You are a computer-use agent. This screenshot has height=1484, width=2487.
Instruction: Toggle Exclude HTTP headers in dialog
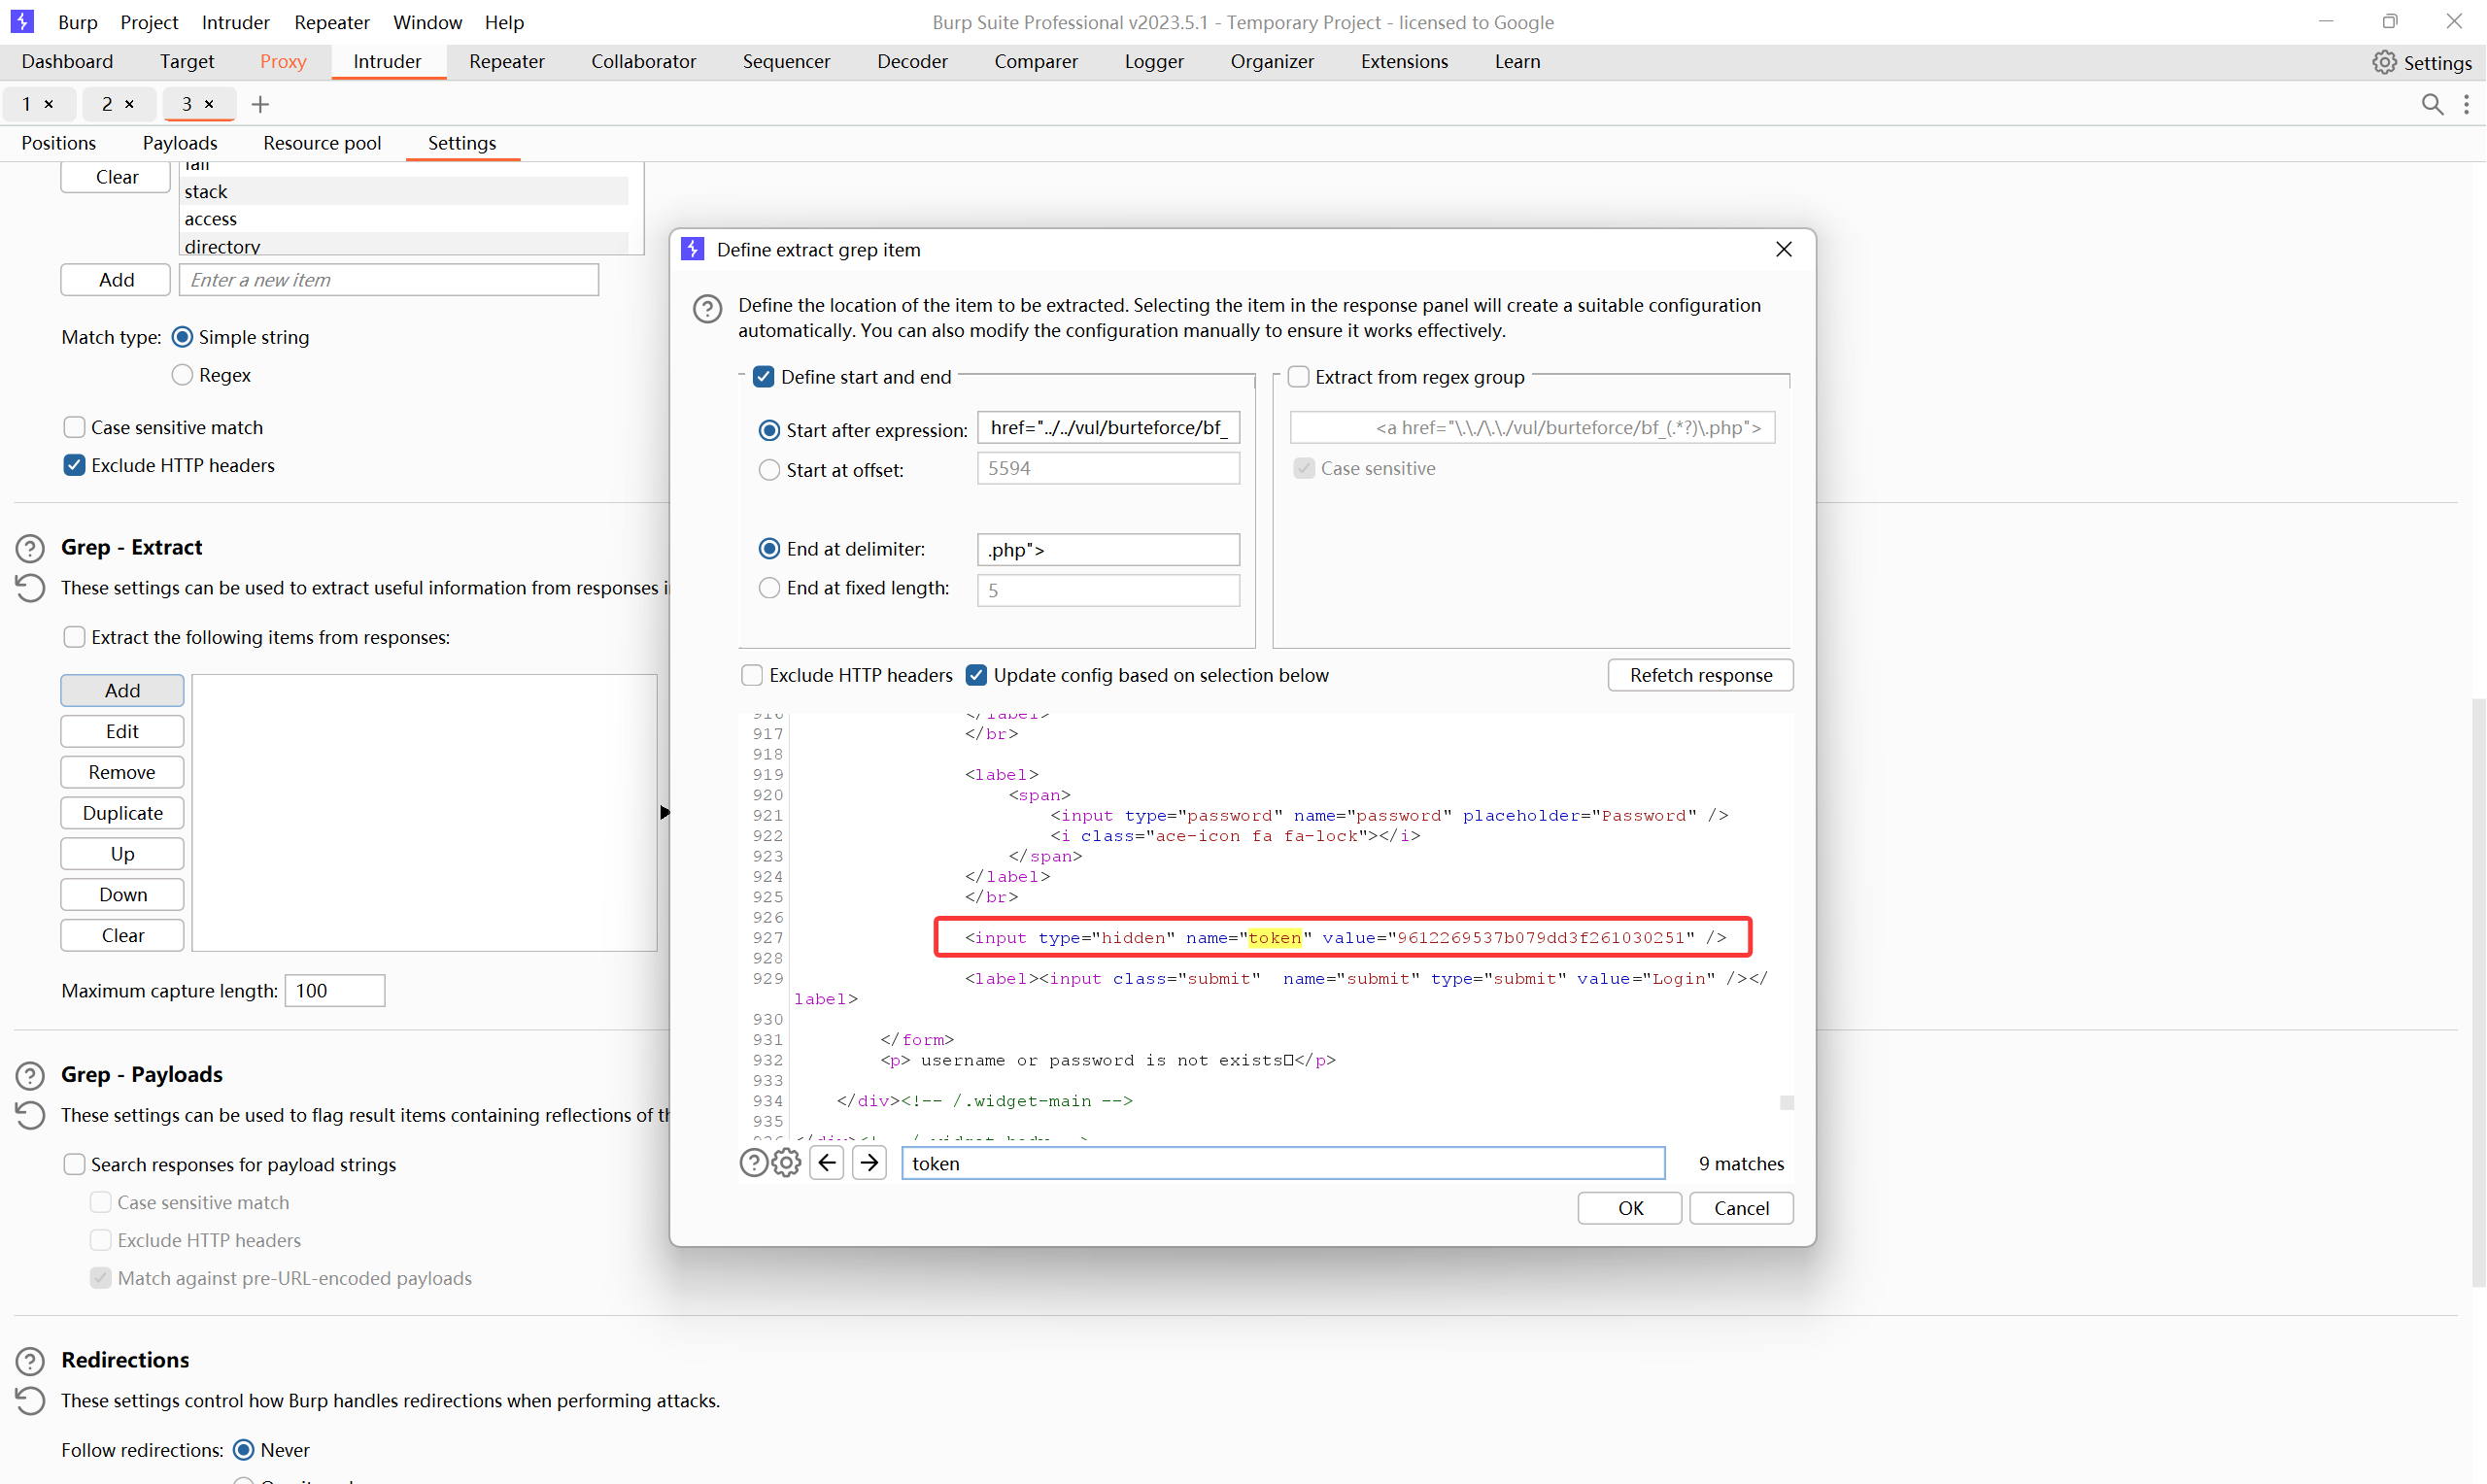752,676
